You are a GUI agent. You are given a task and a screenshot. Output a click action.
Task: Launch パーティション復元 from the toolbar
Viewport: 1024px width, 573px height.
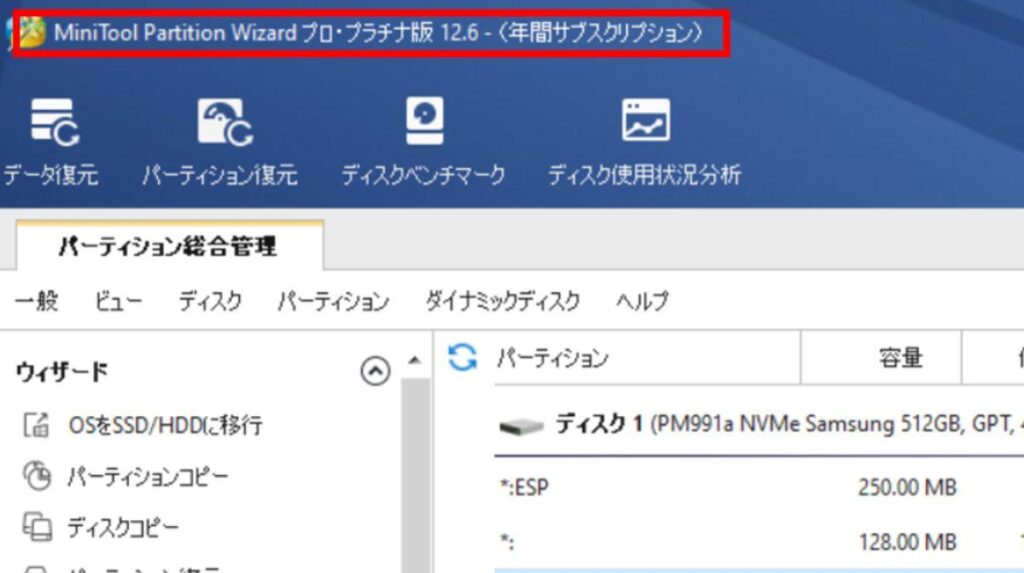coord(220,142)
